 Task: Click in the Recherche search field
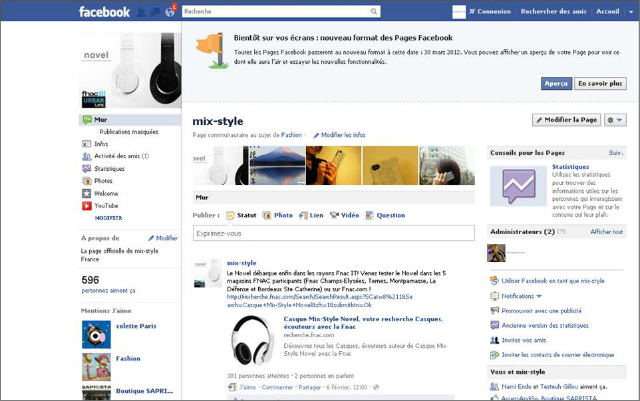coord(276,11)
